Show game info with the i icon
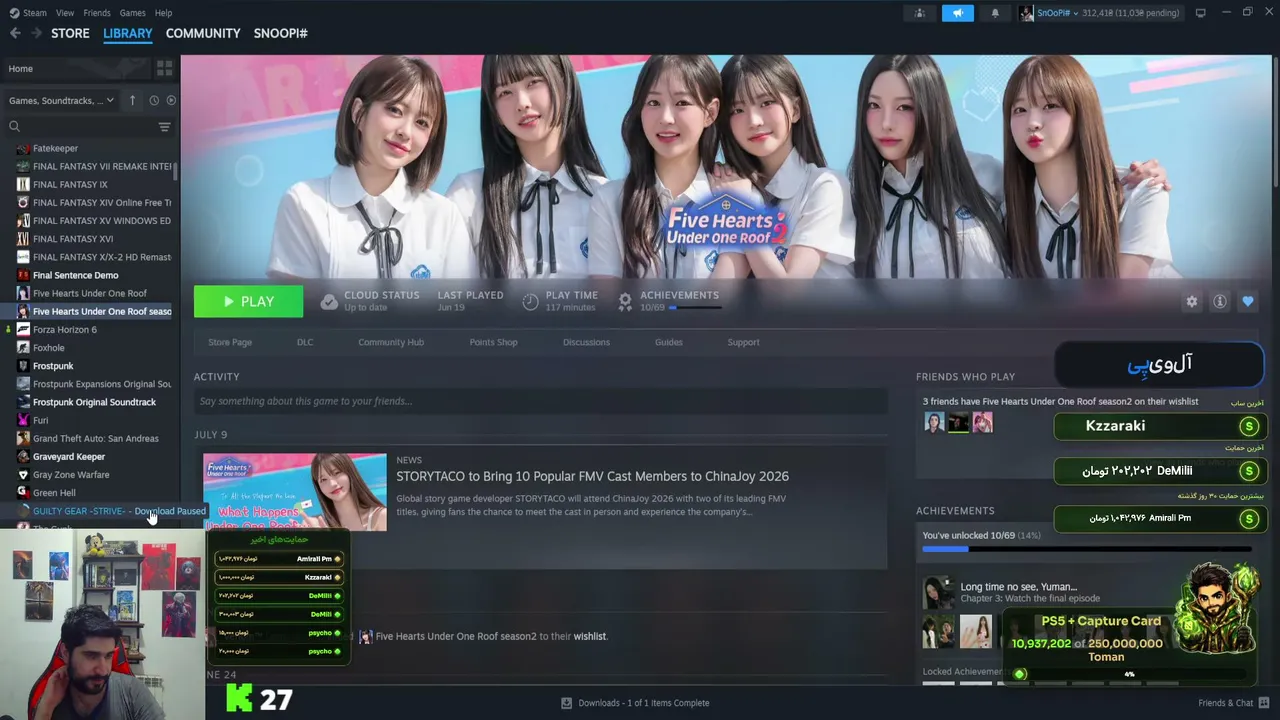1280x720 pixels. (1219, 301)
